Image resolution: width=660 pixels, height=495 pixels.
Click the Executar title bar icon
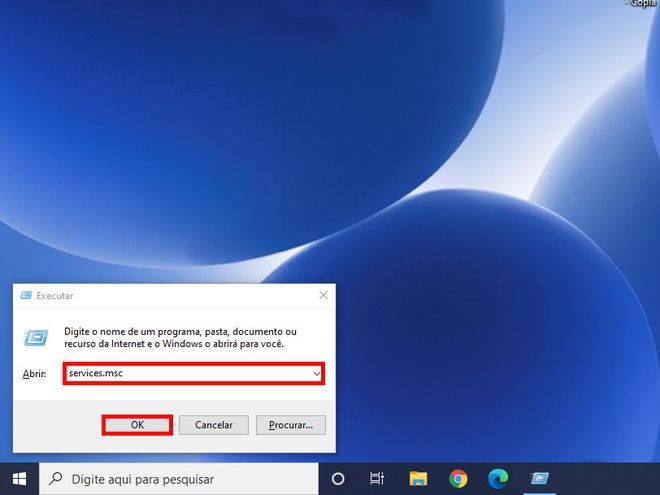pyautogui.click(x=26, y=295)
